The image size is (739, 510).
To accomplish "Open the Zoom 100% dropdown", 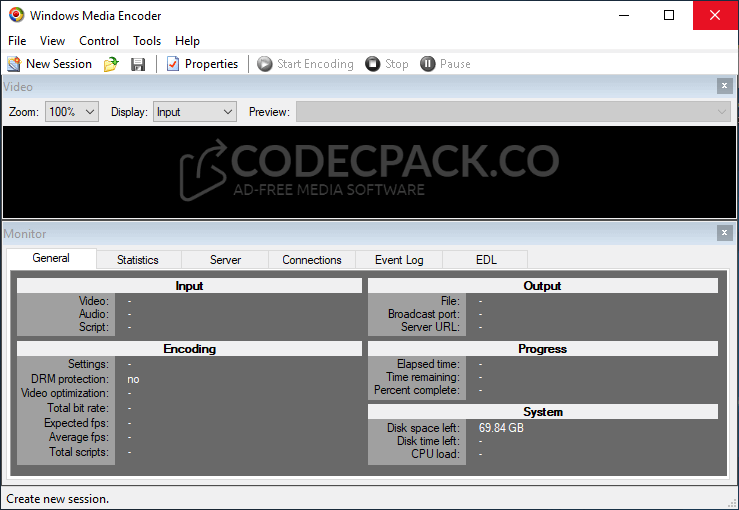I will (x=72, y=112).
